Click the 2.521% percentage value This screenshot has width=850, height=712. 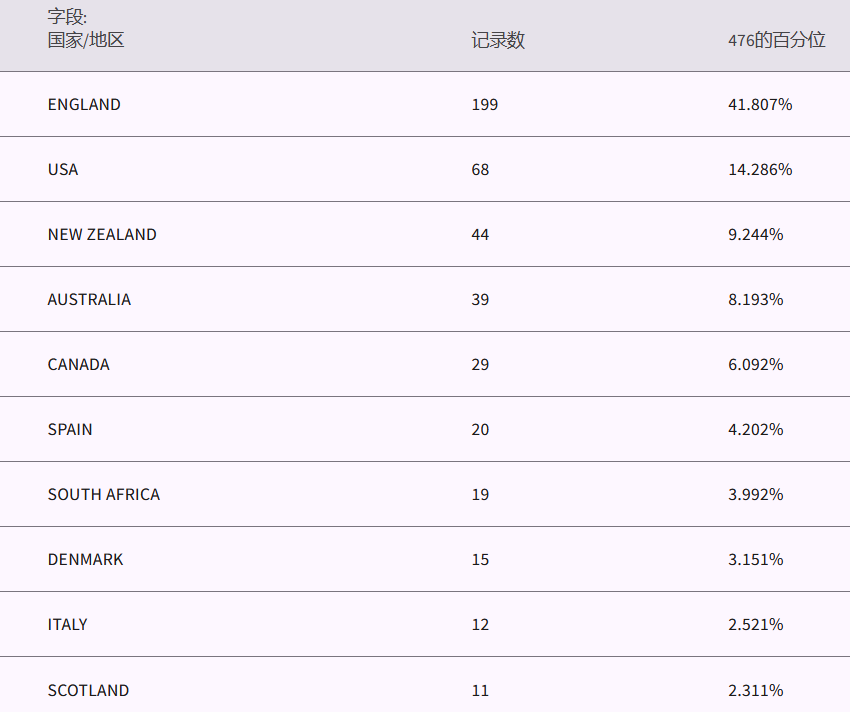pyautogui.click(x=756, y=624)
